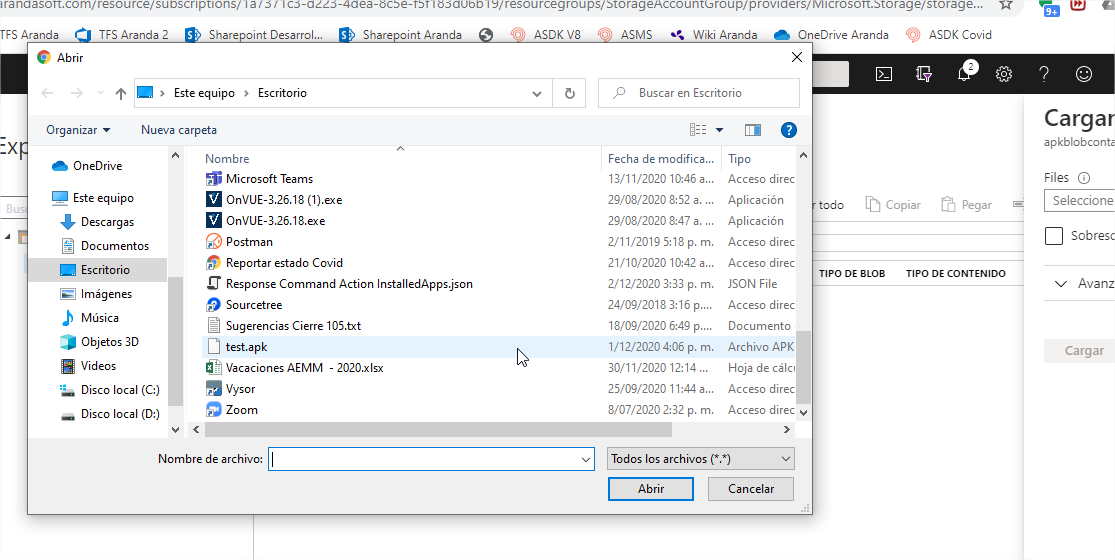Change view layout icon in dialog
Image resolution: width=1115 pixels, height=560 pixels.
pyautogui.click(x=698, y=130)
